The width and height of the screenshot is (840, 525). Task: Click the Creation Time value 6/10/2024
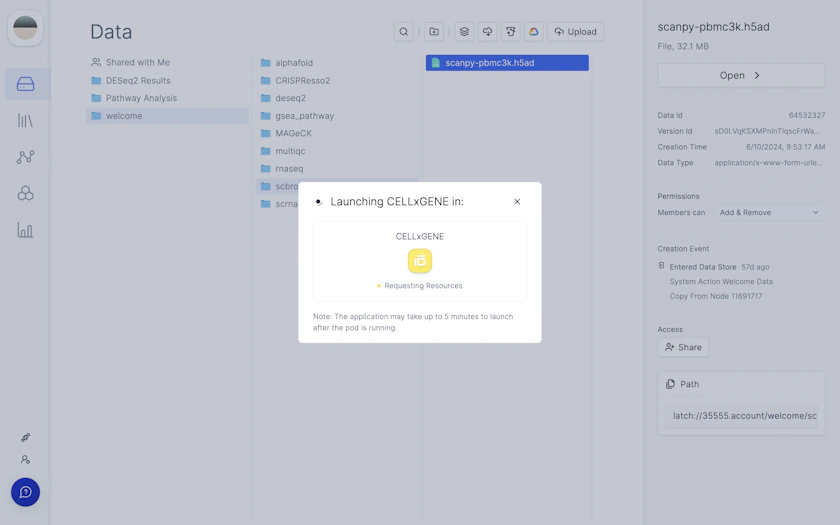[x=785, y=147]
